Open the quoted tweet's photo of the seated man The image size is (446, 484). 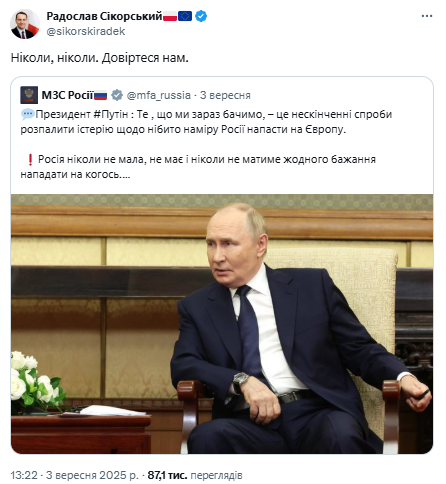pos(222,324)
